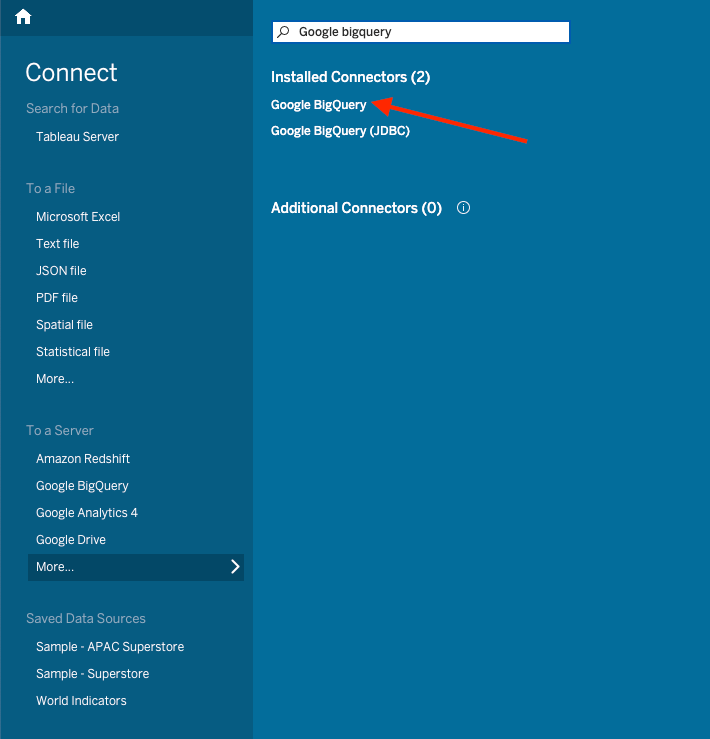Click the magnifier icon in the search box
Screen dimensions: 710x739
283,32
